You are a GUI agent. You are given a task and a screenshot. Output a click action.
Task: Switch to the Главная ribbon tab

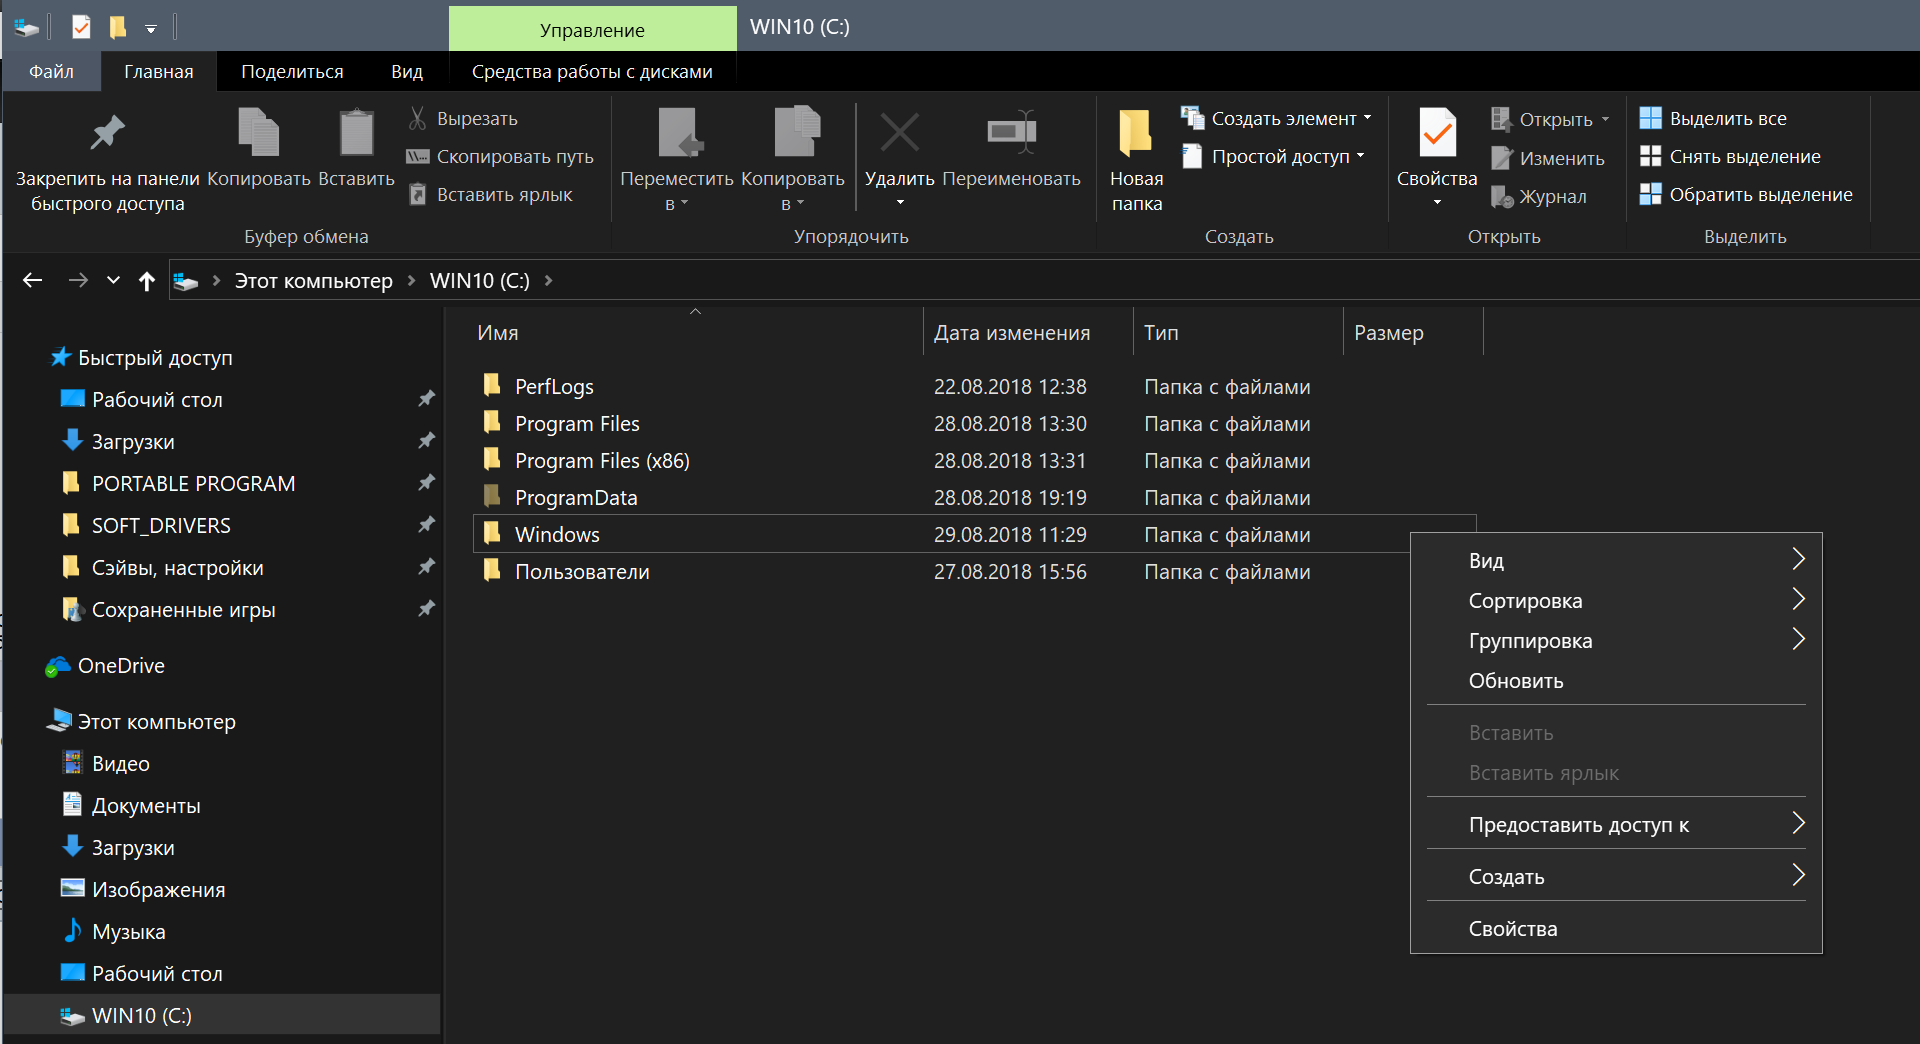159,71
